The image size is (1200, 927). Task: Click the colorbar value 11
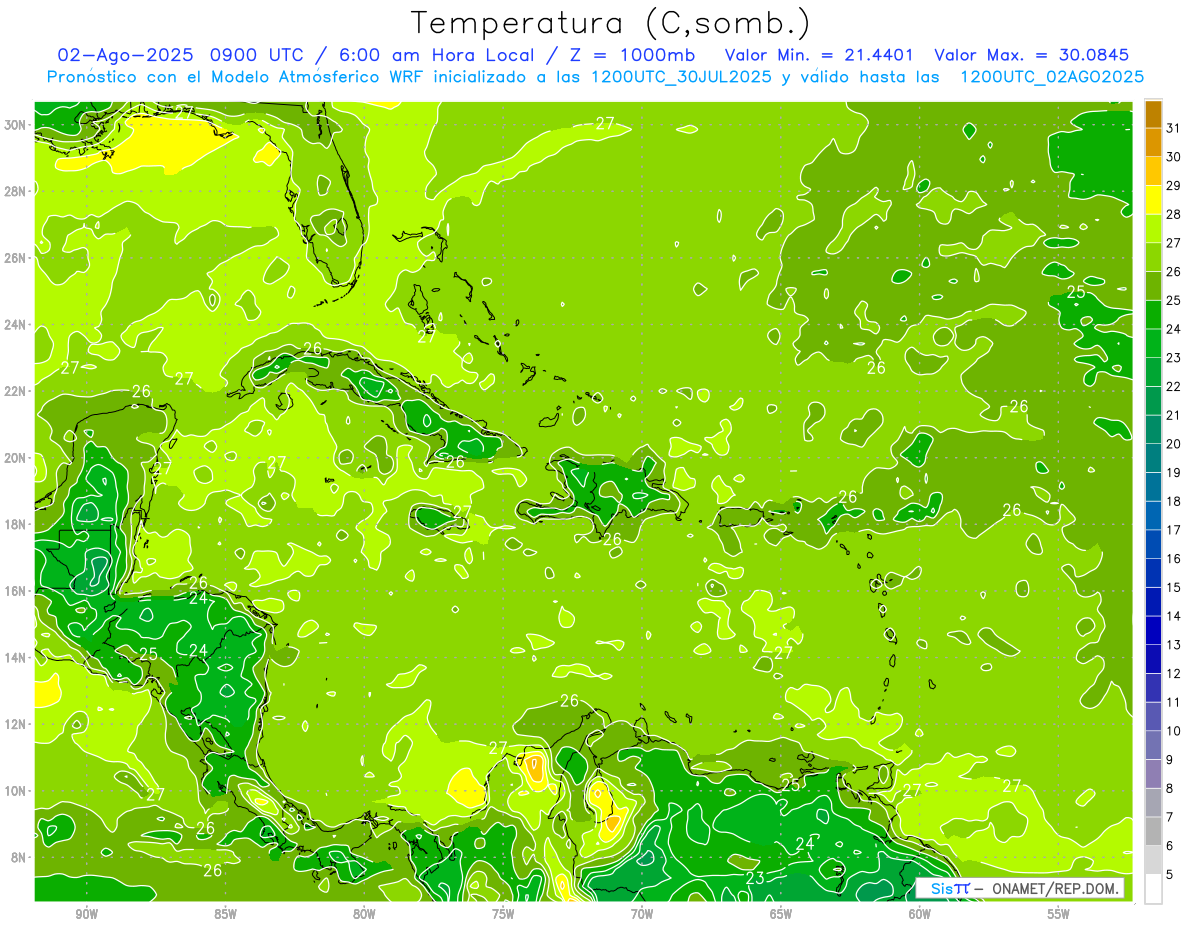pos(1174,702)
